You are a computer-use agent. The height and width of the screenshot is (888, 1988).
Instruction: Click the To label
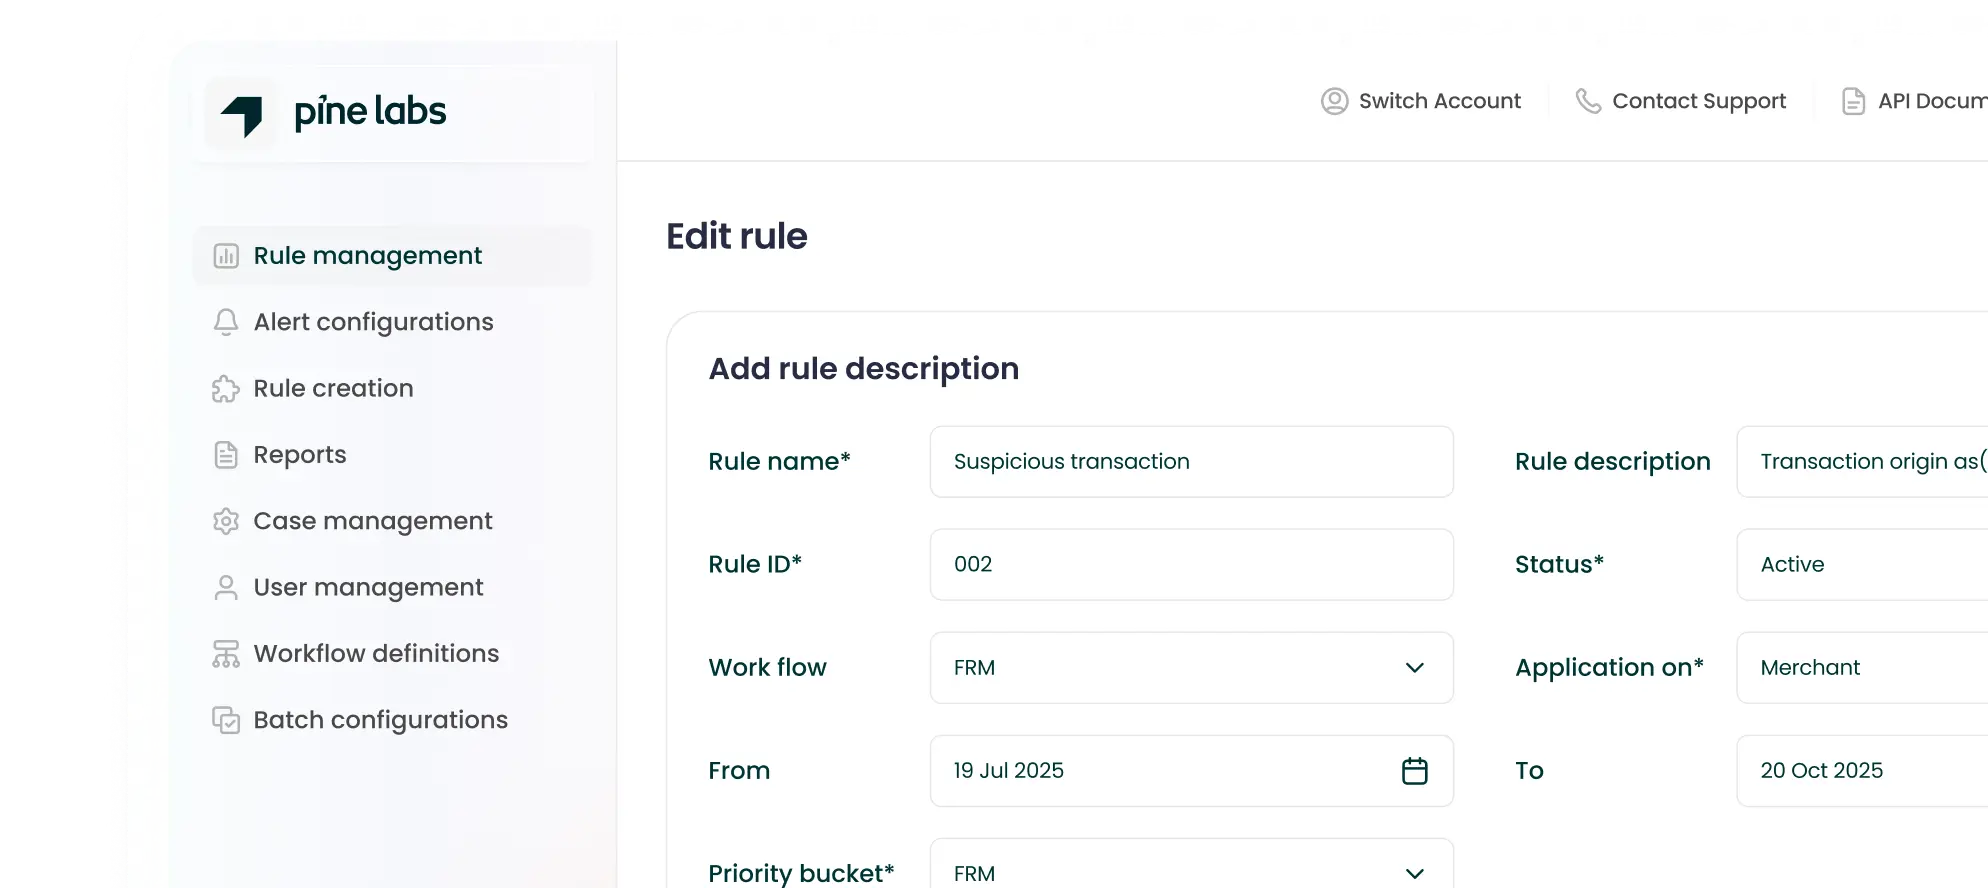click(x=1529, y=771)
